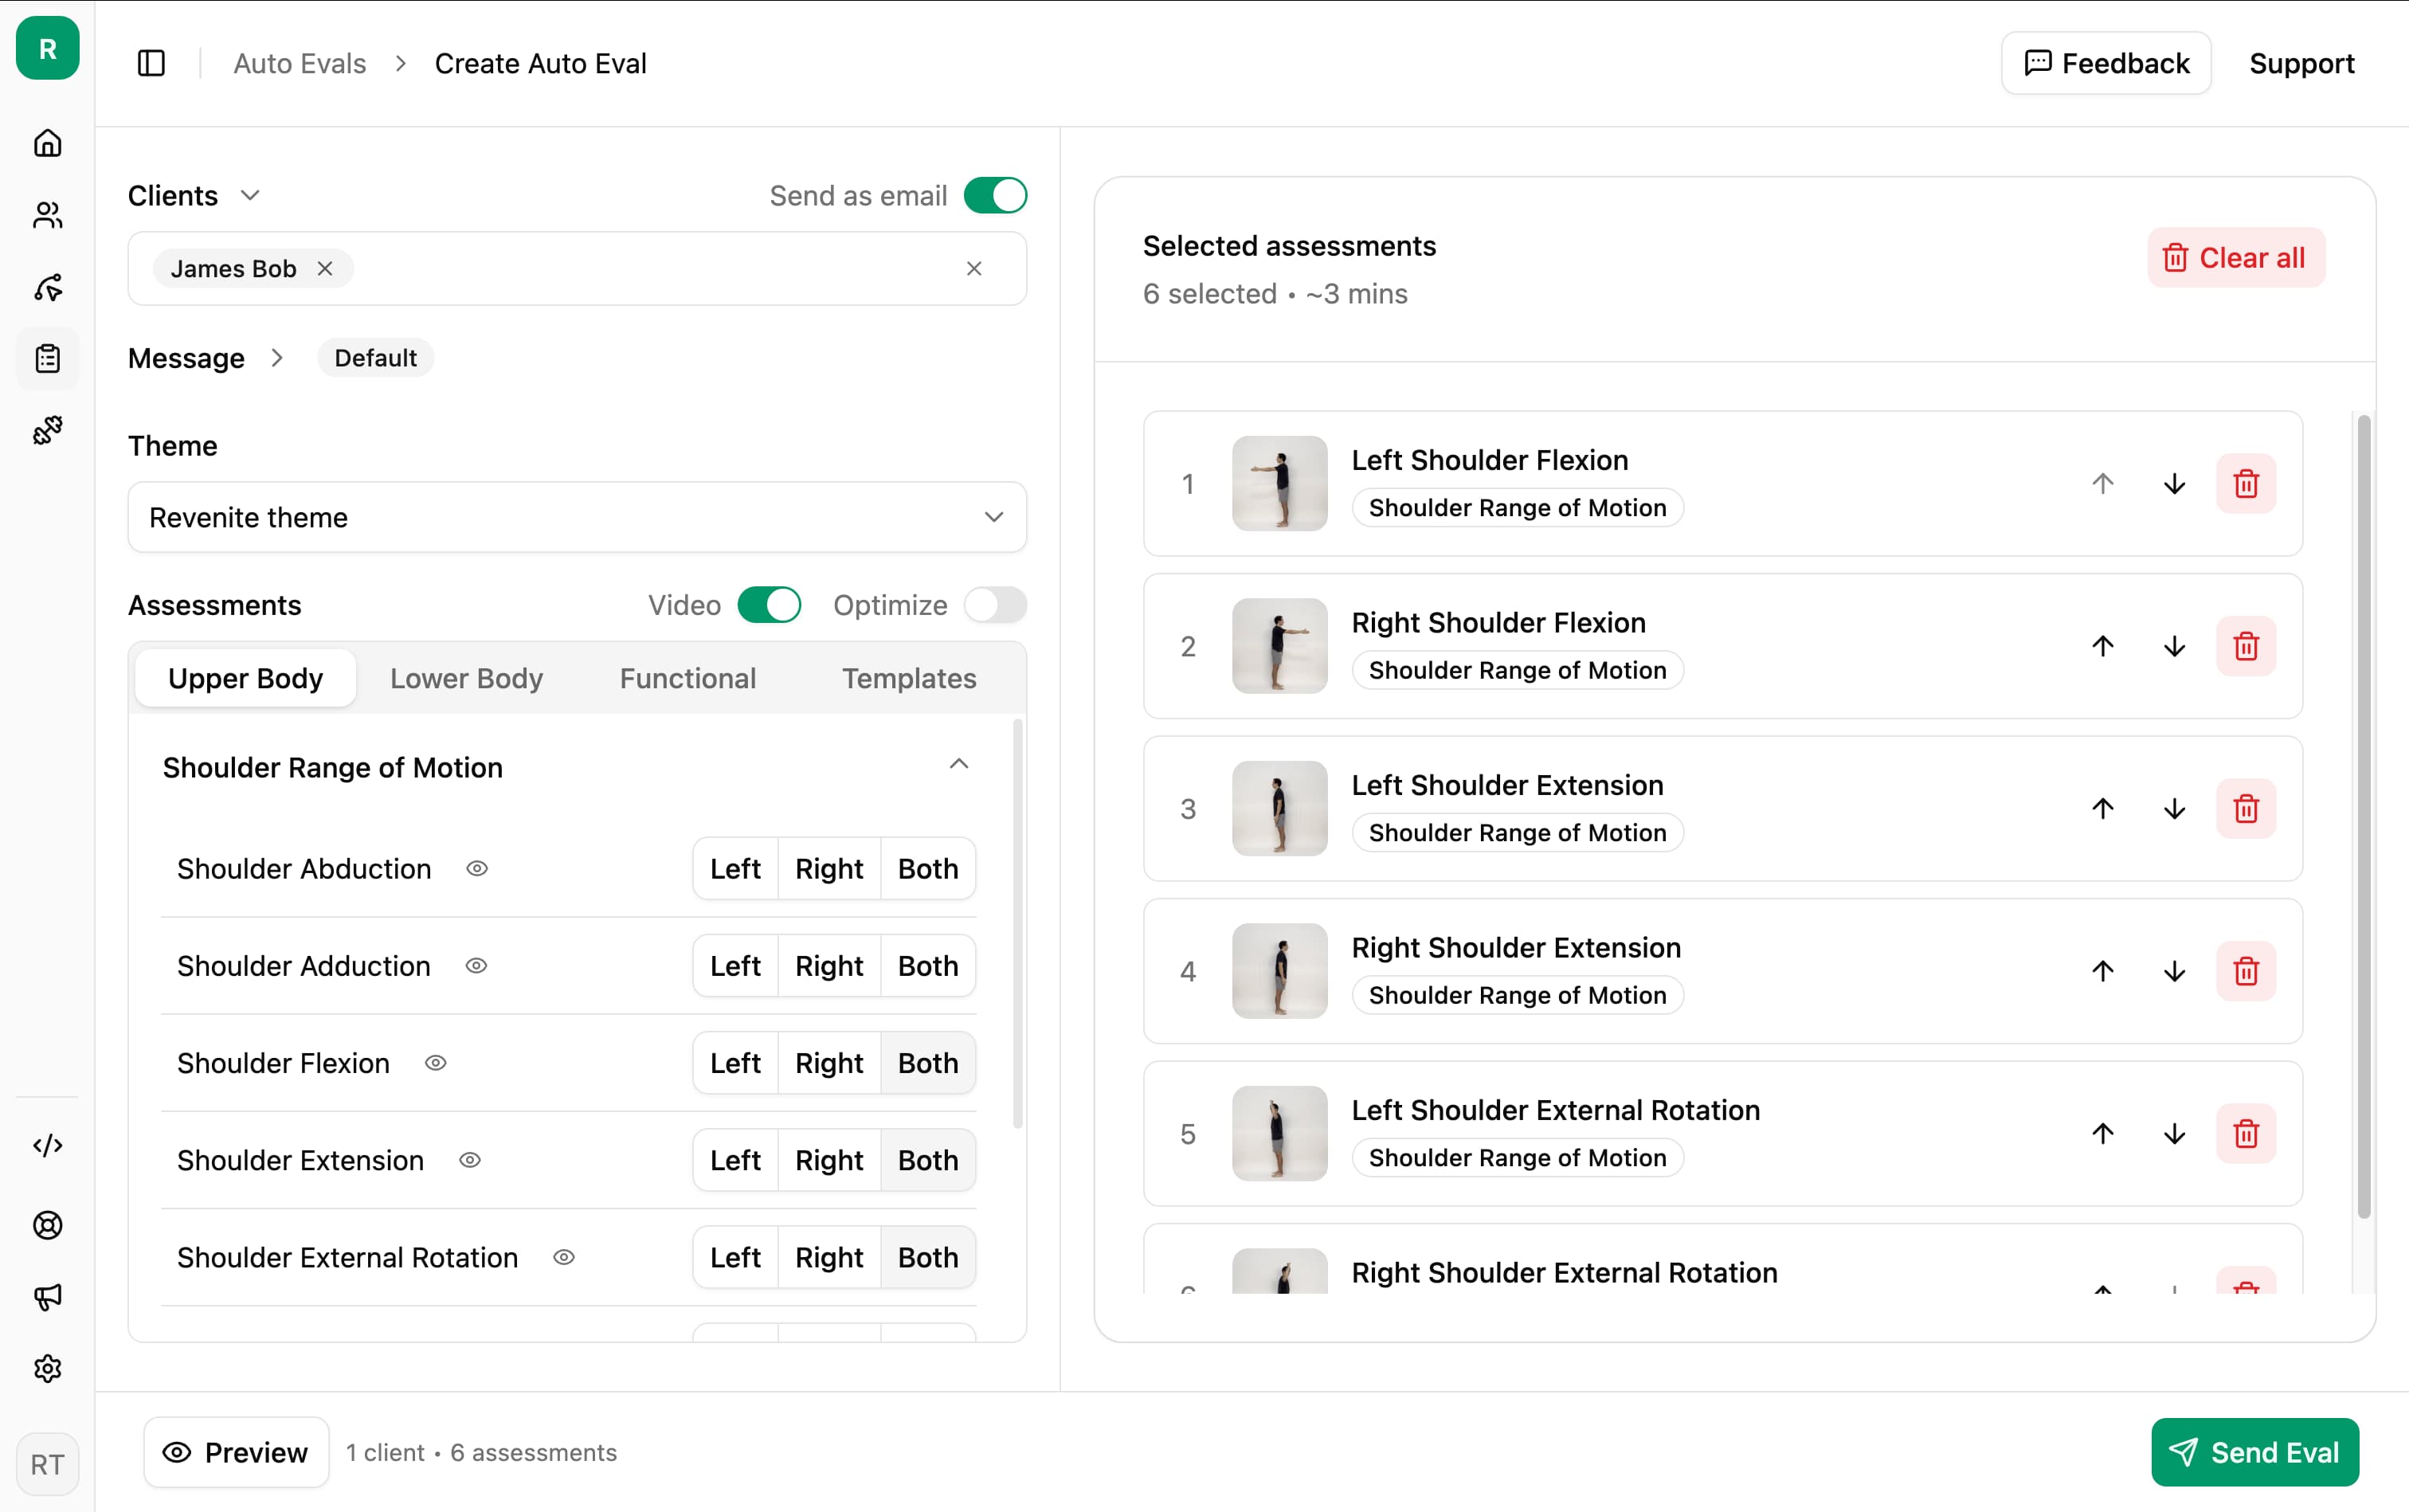2409x1512 pixels.
Task: Move Right Shoulder Extension down
Action: tap(2174, 971)
